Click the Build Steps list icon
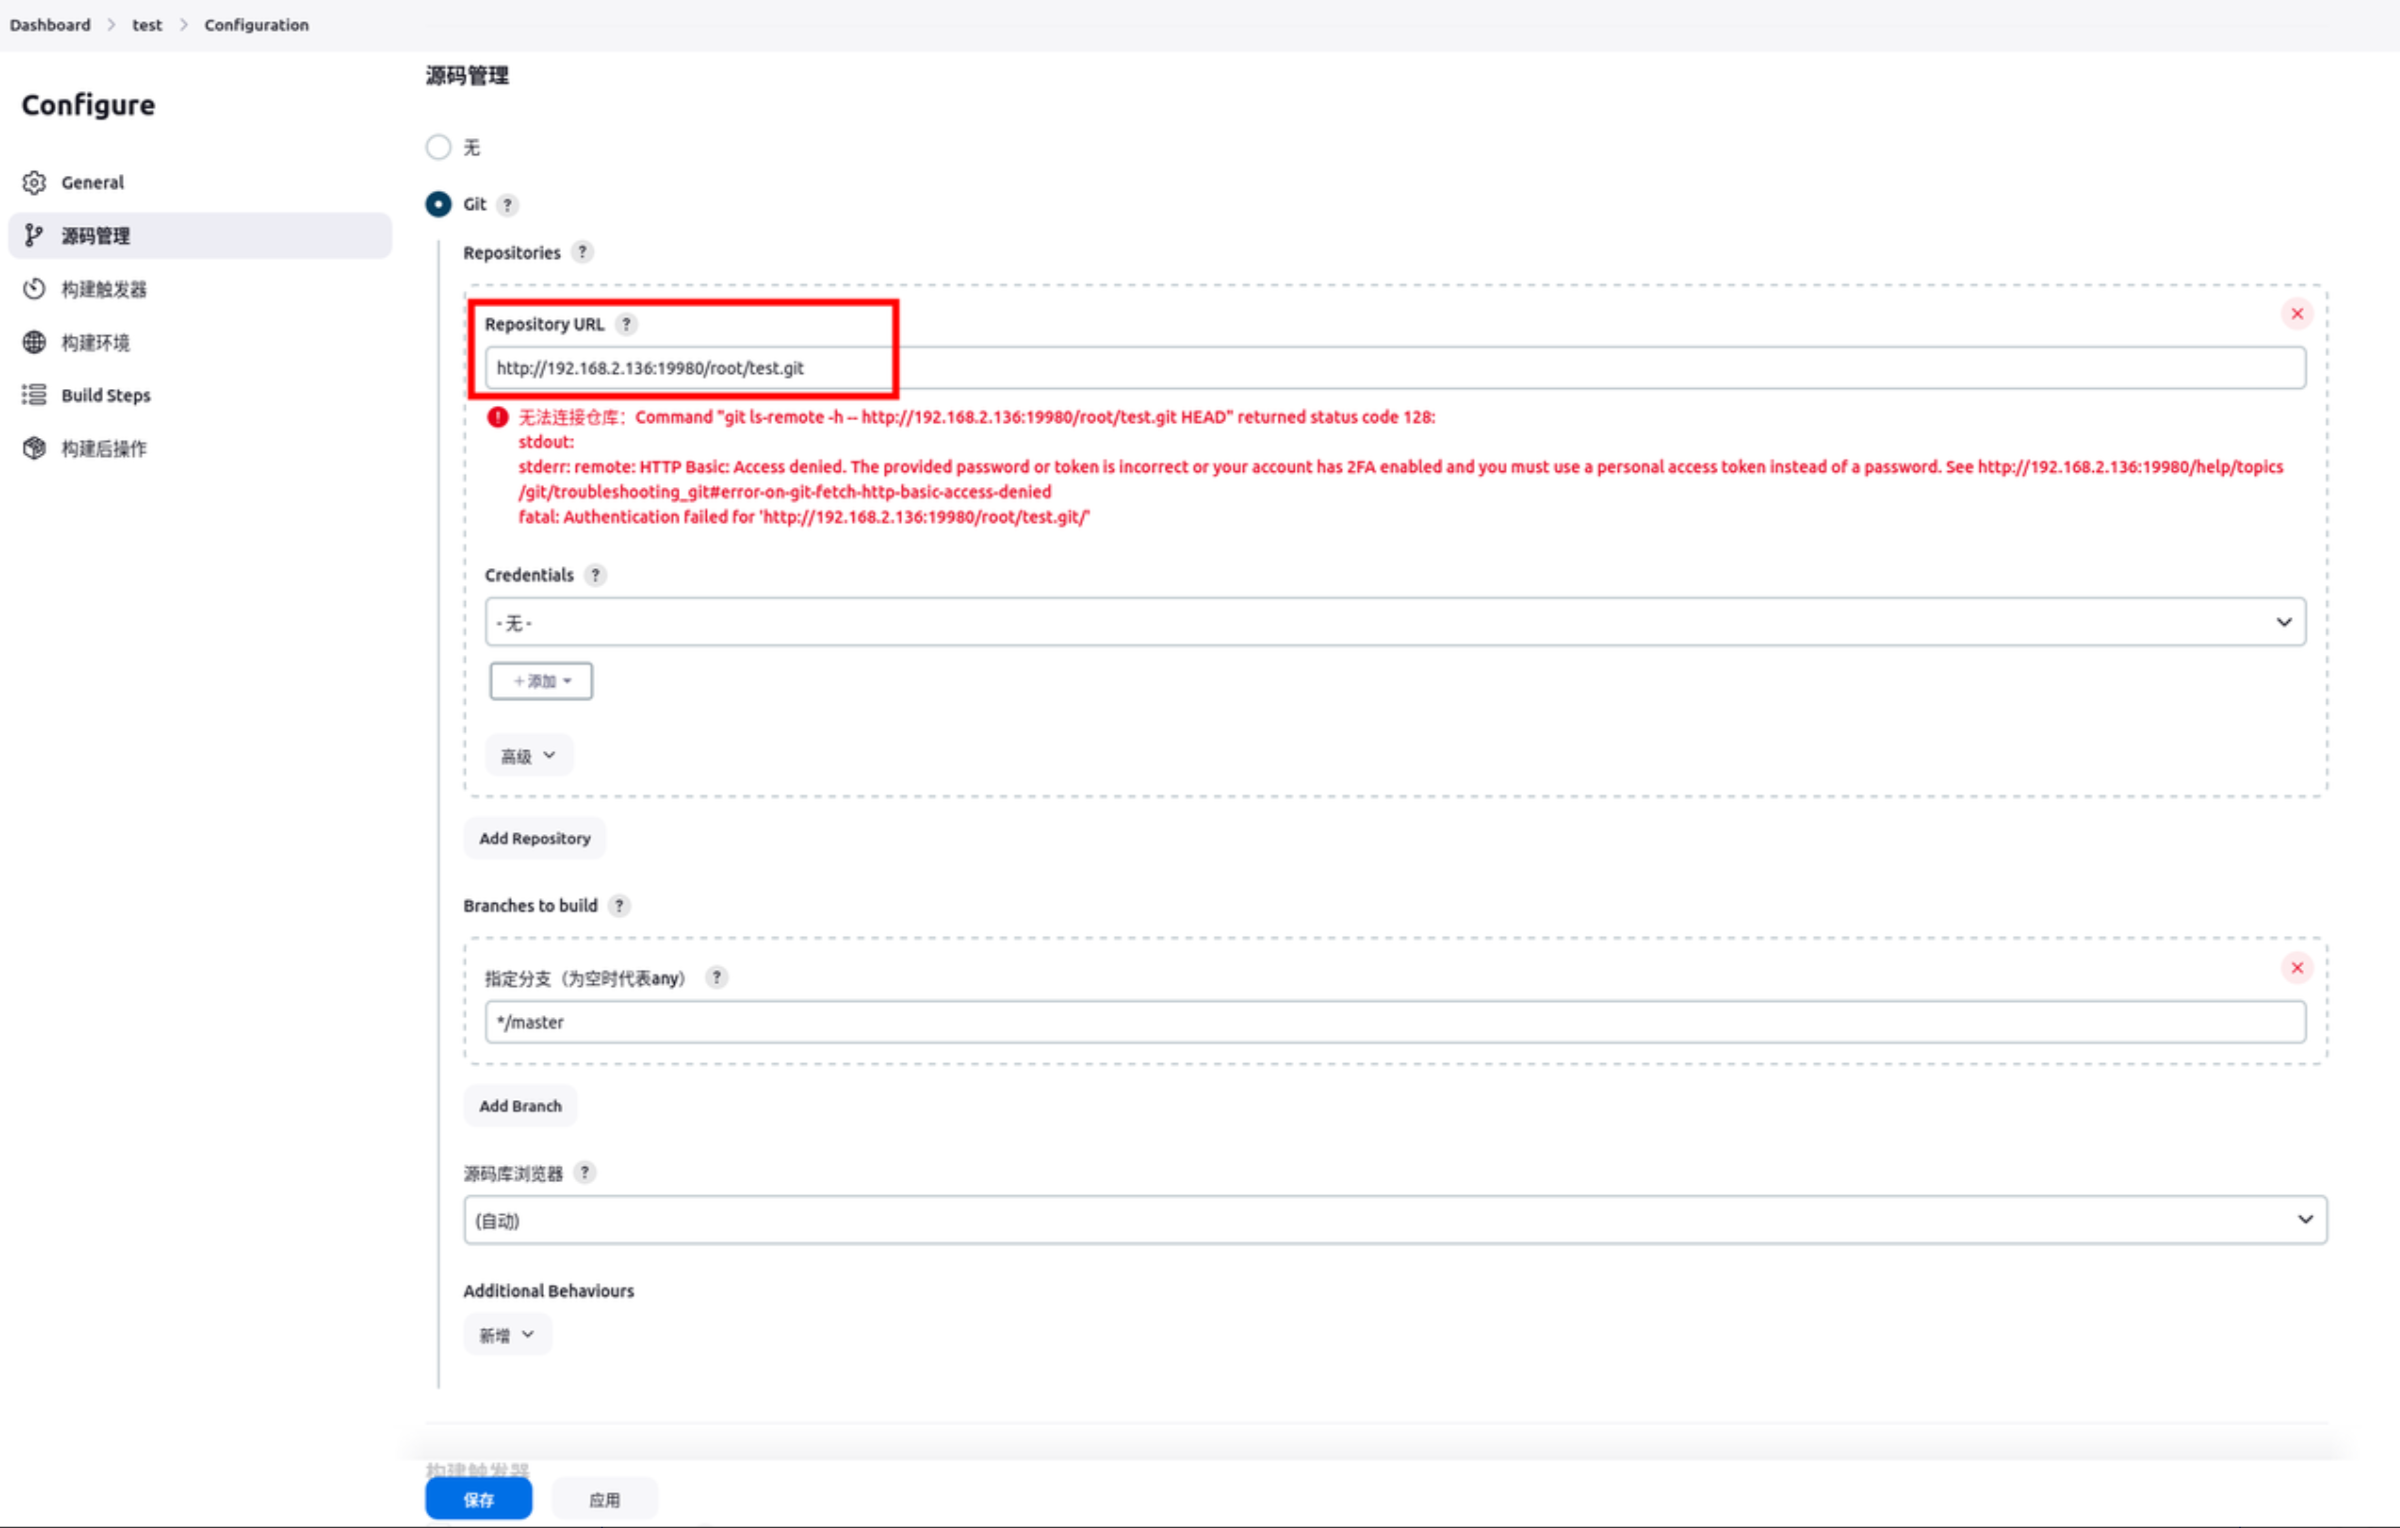 (x=34, y=395)
